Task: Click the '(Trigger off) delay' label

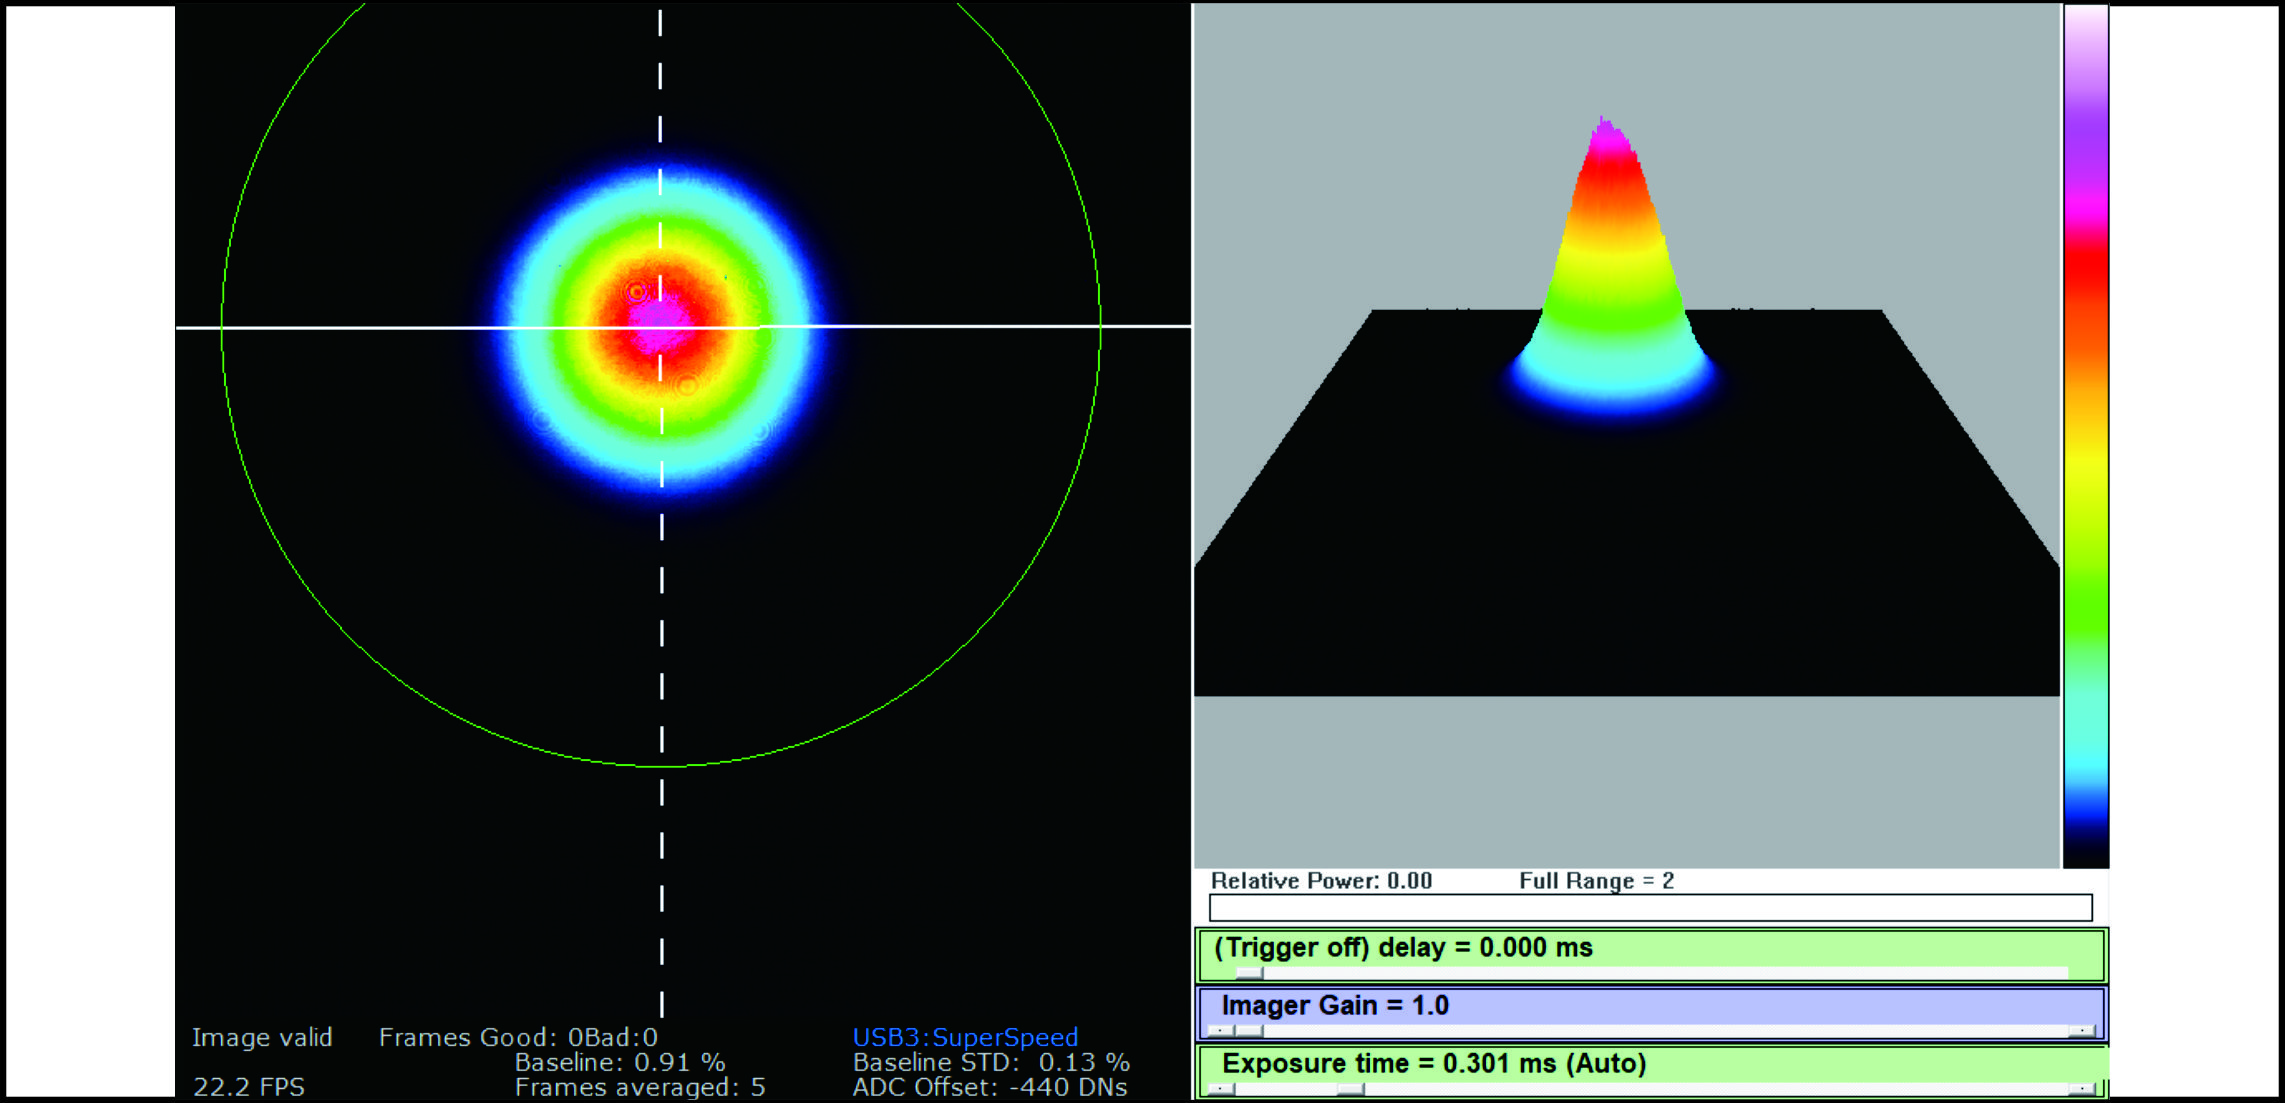Action: coord(1403,948)
